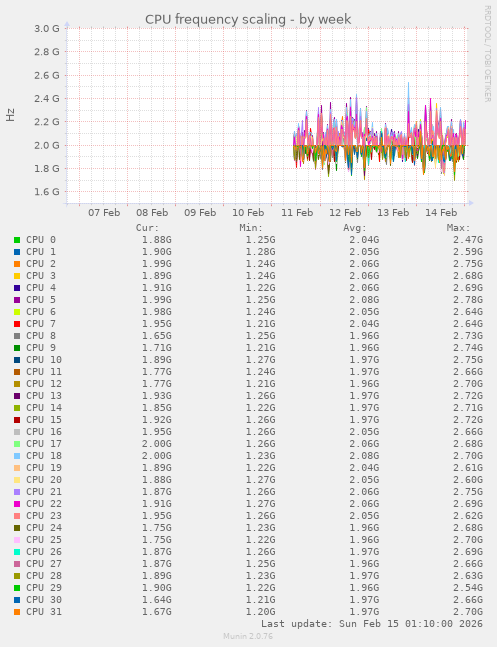
Task: Click the 'Last update' timestamp line
Action: pos(372,623)
